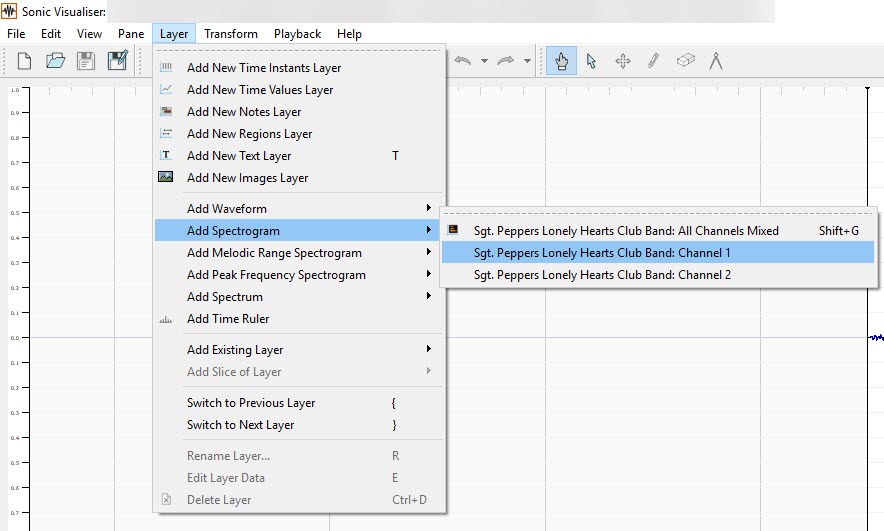Click the Save Session disk icon
This screenshot has height=531, width=884.
(86, 61)
